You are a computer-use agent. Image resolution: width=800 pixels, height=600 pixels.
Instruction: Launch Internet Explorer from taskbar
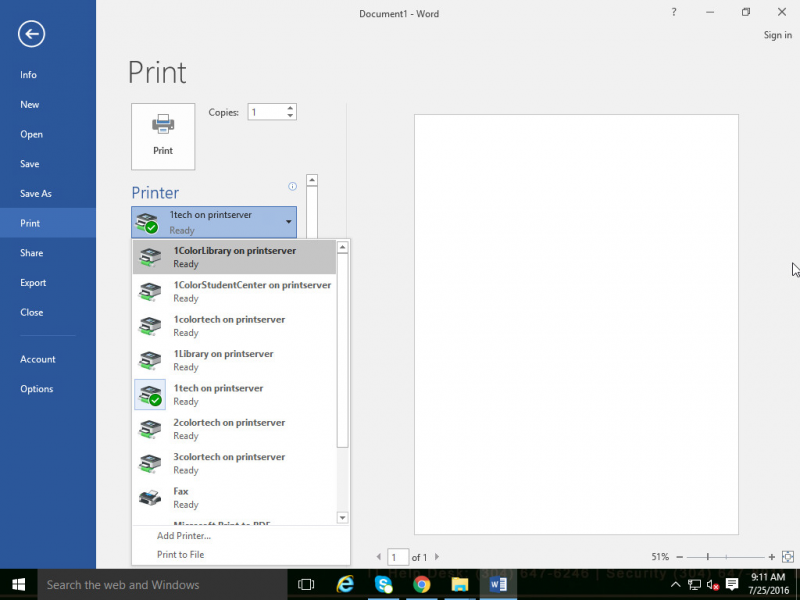(345, 585)
